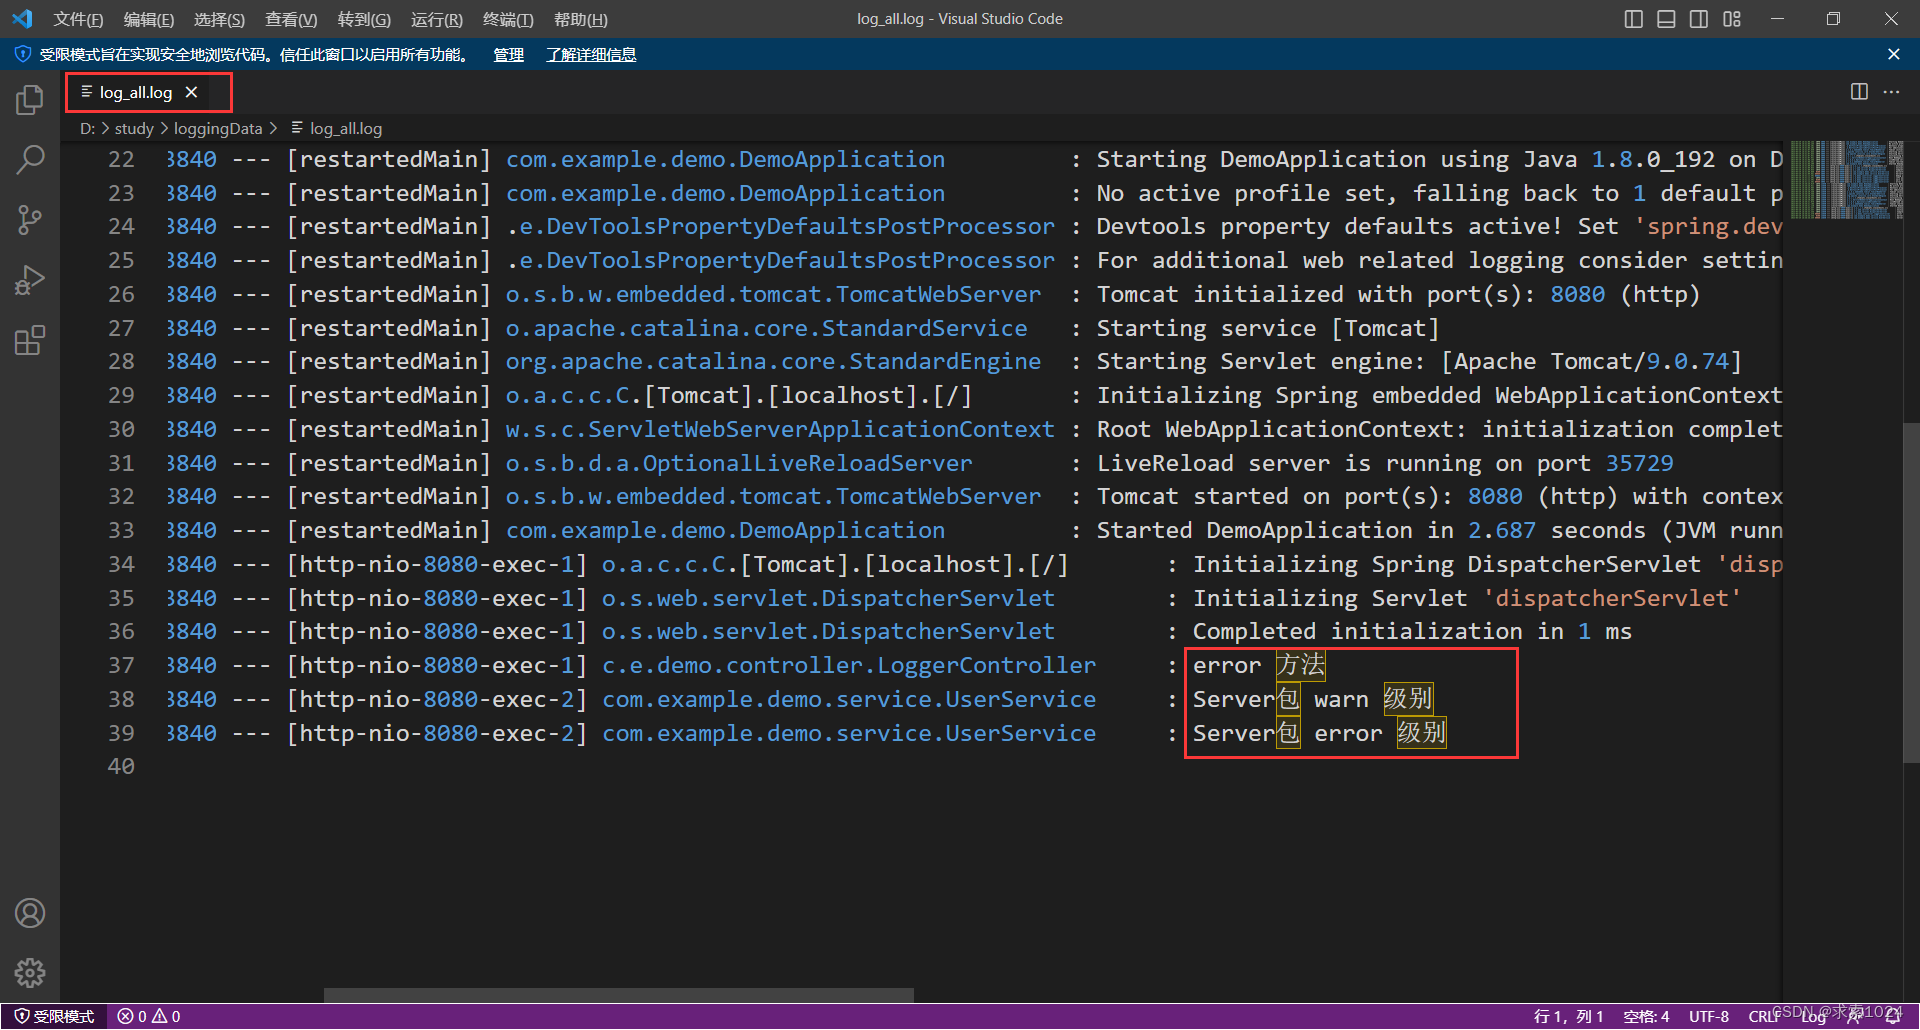Change encoding via UTF-8 status item
The width and height of the screenshot is (1920, 1030).
point(1709,1017)
